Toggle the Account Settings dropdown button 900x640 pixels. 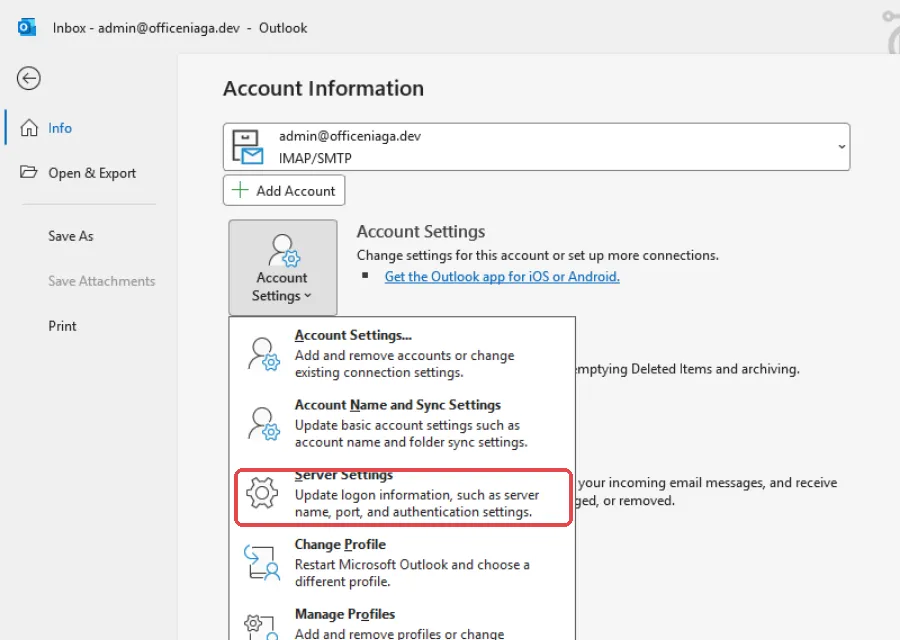click(x=282, y=267)
